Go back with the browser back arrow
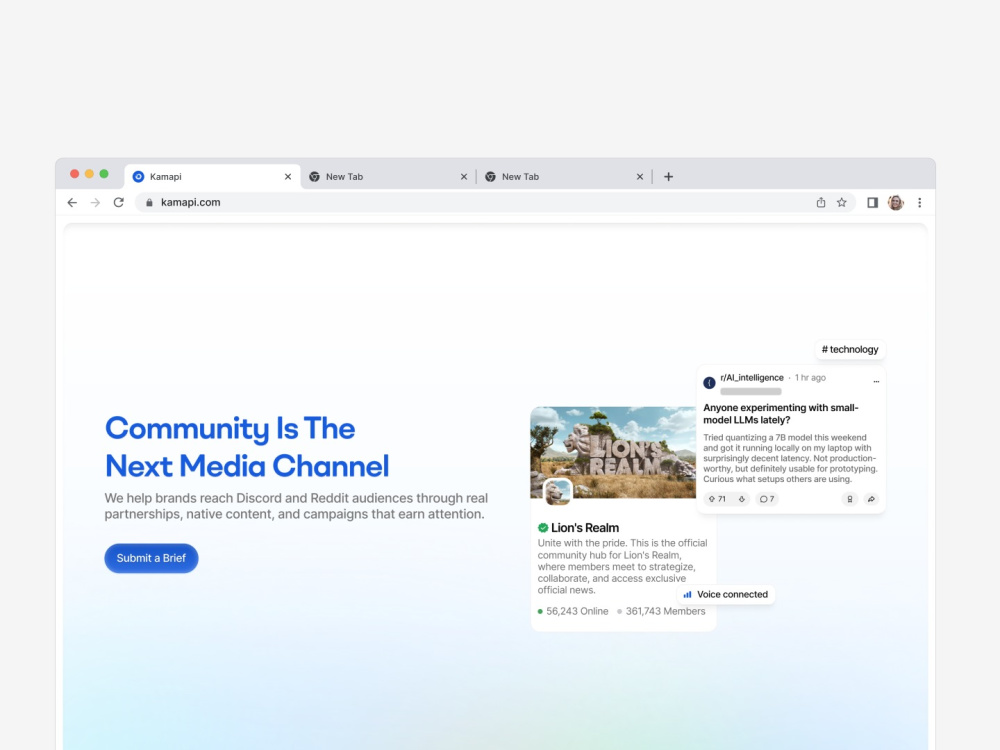The height and width of the screenshot is (750, 1000). (x=72, y=202)
